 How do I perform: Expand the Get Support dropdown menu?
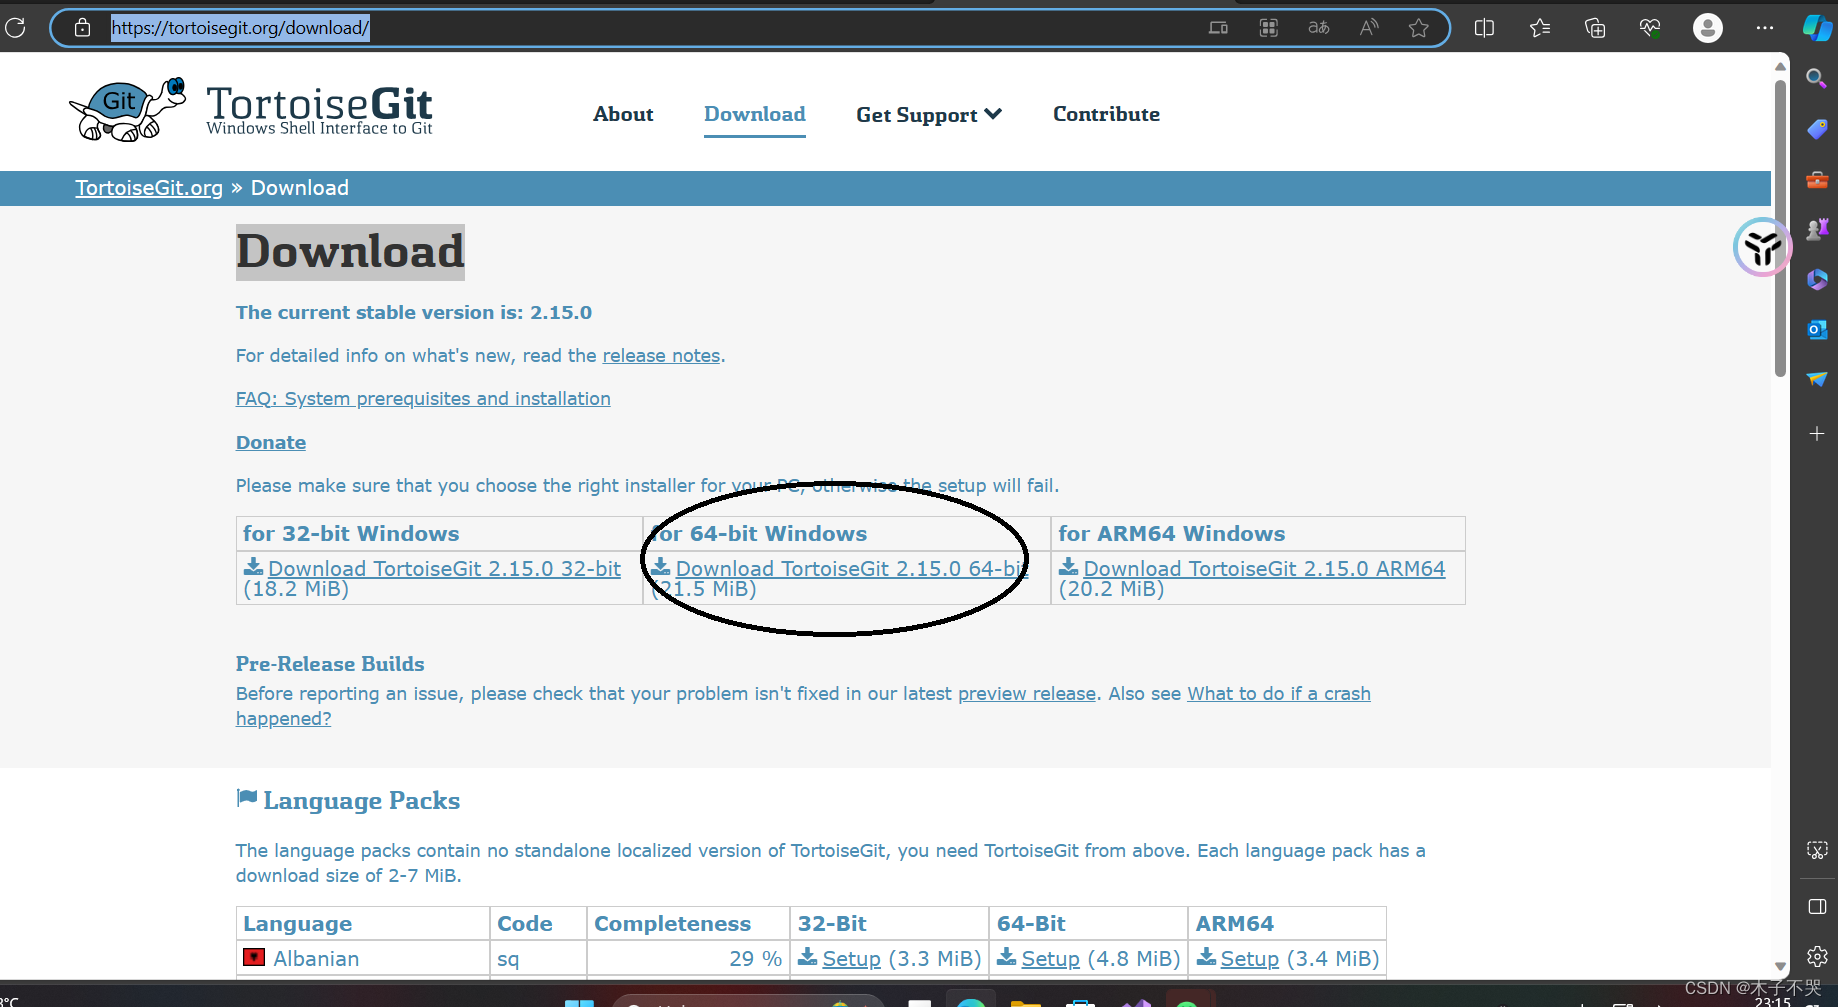pyautogui.click(x=929, y=115)
